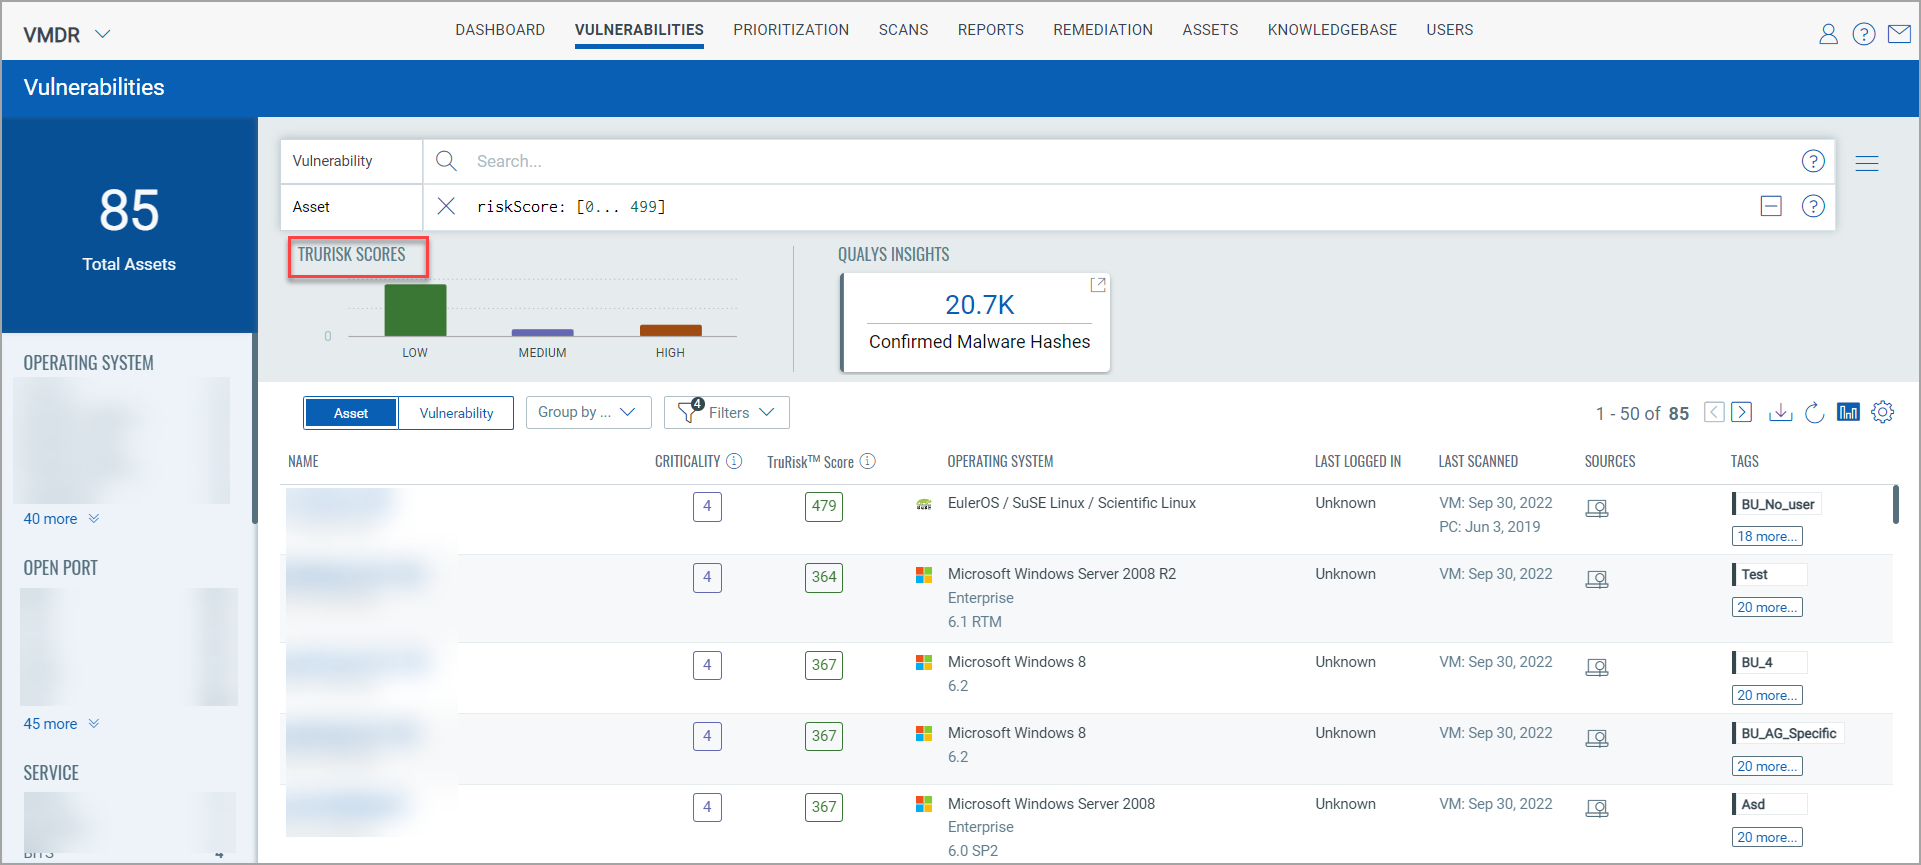This screenshot has height=865, width=1921.
Task: Open the Reports tab
Action: (990, 30)
